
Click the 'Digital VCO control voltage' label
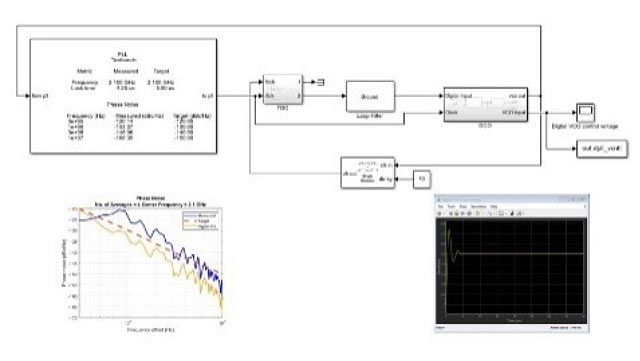pos(585,126)
